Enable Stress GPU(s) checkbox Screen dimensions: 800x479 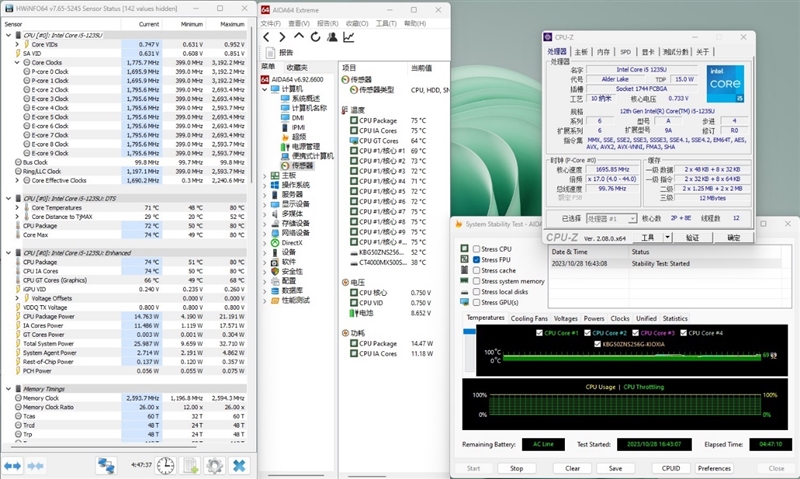click(x=477, y=302)
